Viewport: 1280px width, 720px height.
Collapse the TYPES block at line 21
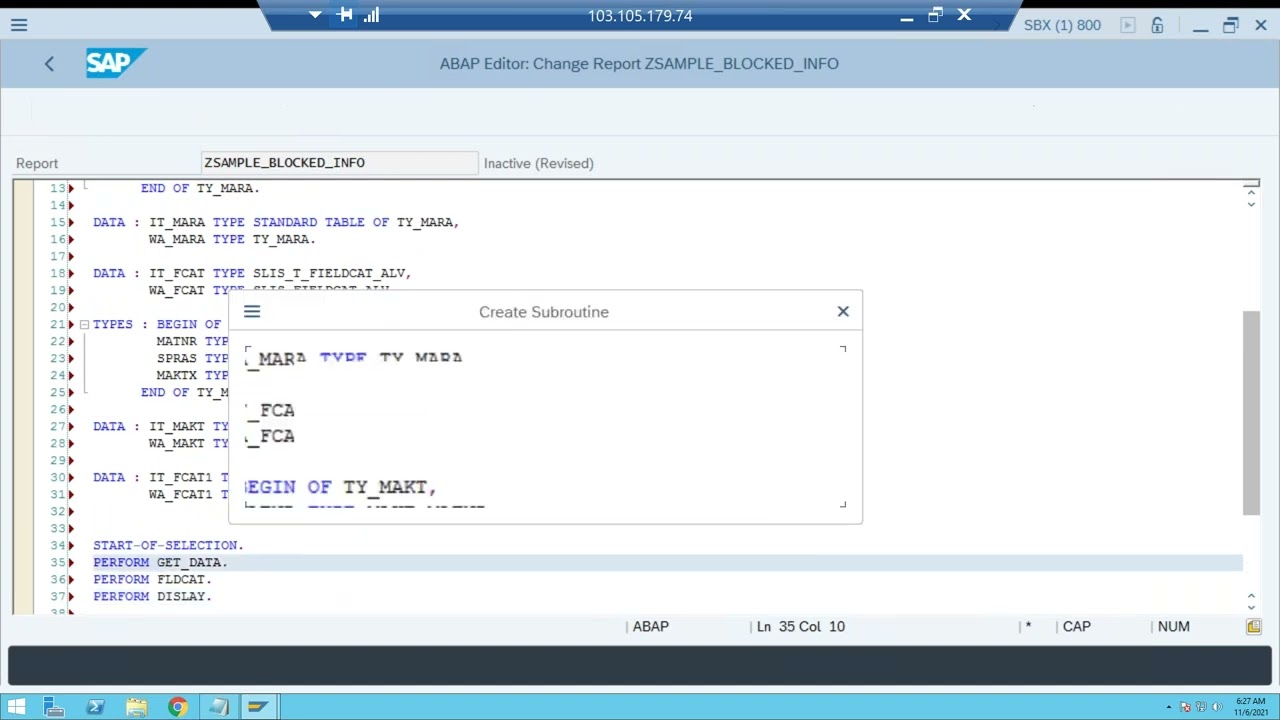pyautogui.click(x=84, y=324)
